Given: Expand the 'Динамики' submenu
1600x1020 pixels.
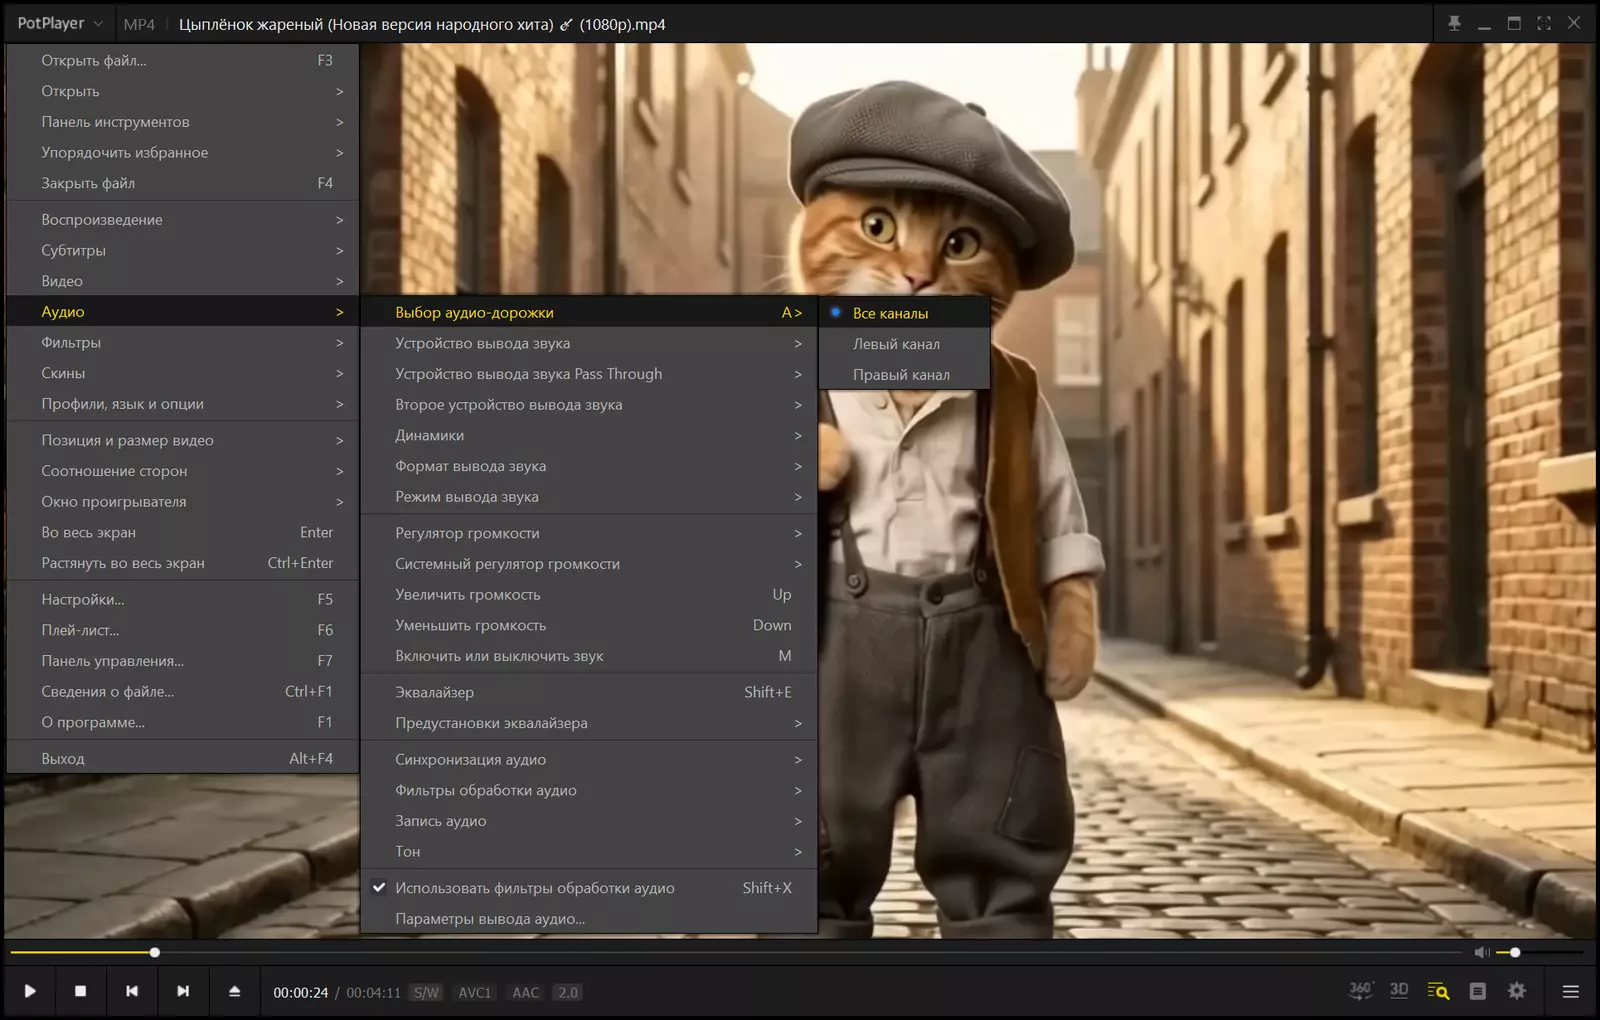Looking at the screenshot, I should [x=589, y=435].
